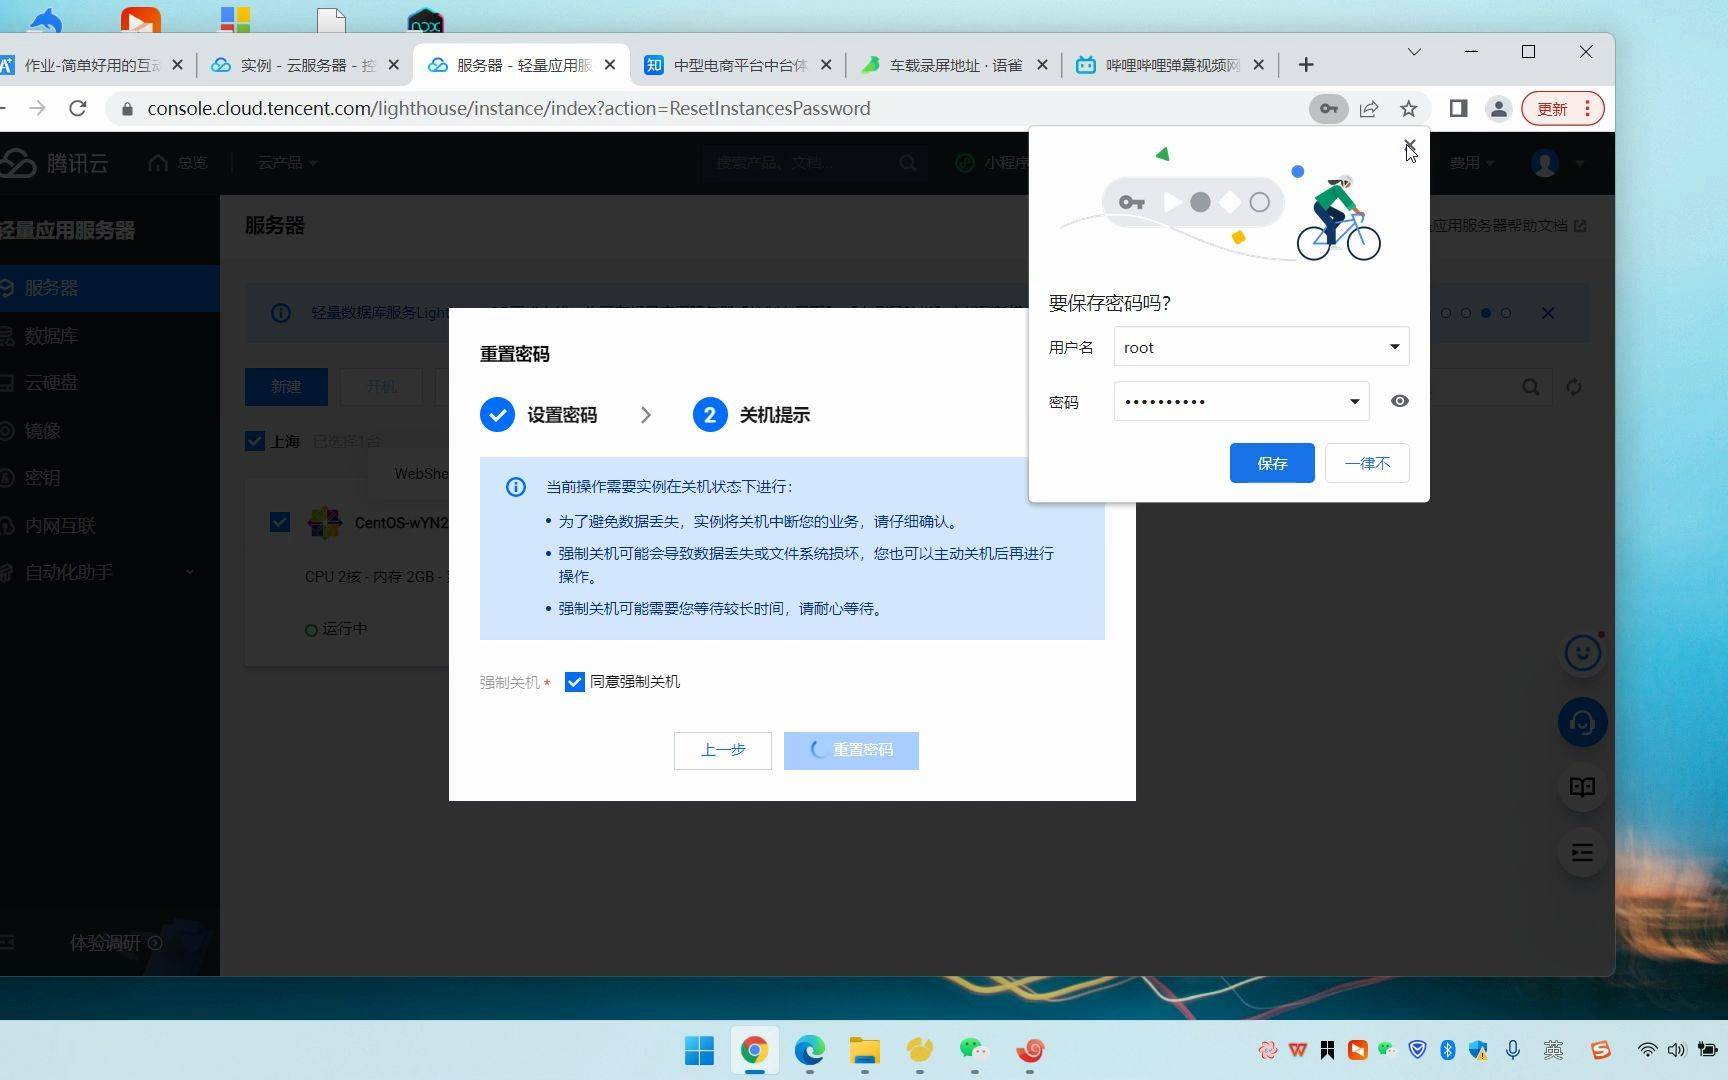Expand the 密码 field dropdown arrow
Screen dimensions: 1728x1080
[x=1354, y=402]
